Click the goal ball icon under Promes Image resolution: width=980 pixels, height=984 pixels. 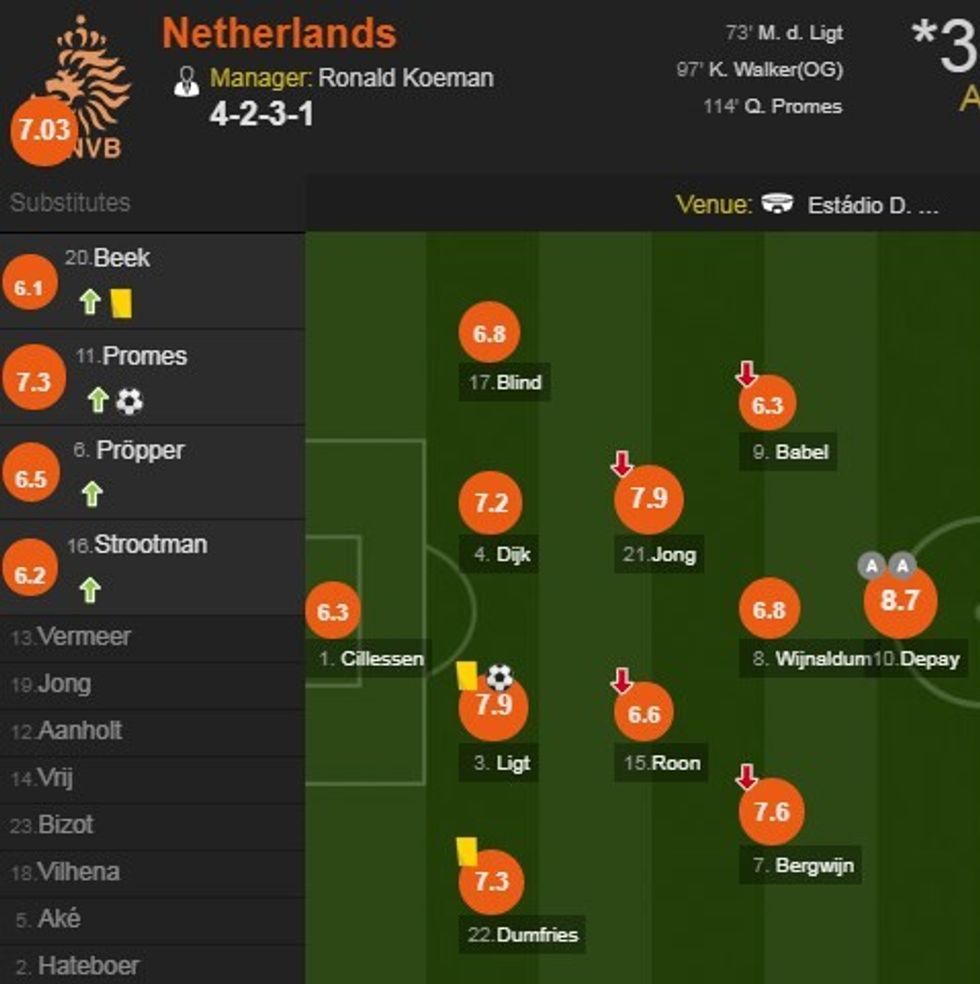point(130,401)
